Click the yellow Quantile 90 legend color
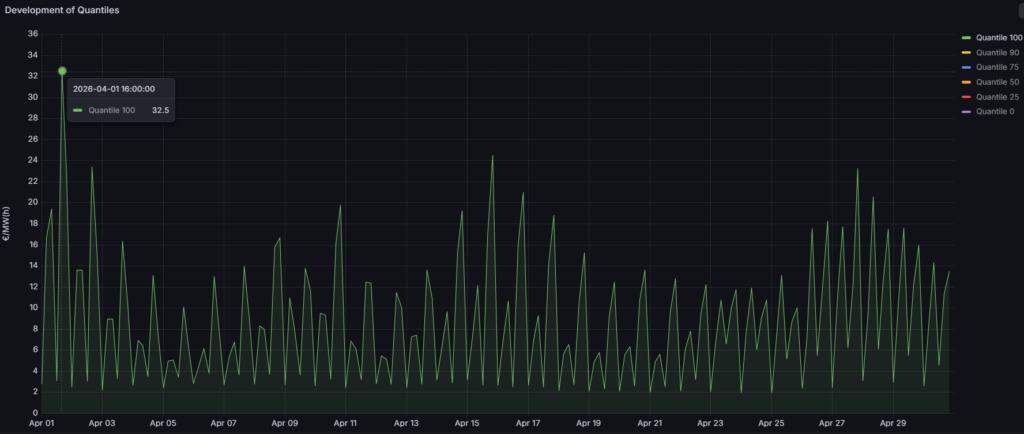Viewport: 1024px width, 434px height. pyautogui.click(x=967, y=53)
